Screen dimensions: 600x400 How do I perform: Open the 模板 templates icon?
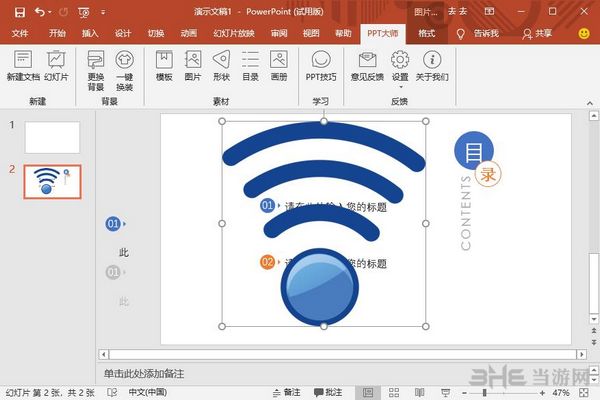click(165, 63)
